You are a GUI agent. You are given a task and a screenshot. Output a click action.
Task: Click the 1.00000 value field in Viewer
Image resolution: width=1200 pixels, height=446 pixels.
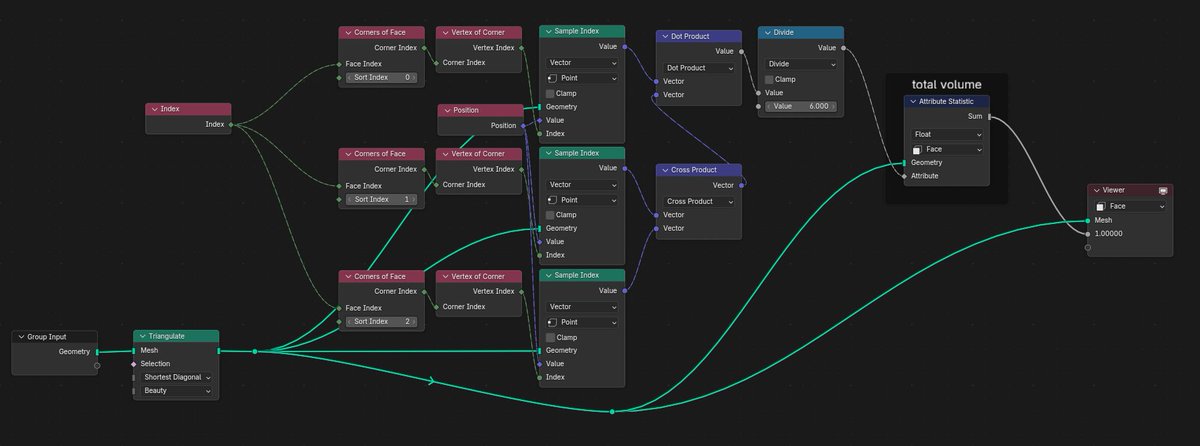[x=1110, y=233]
